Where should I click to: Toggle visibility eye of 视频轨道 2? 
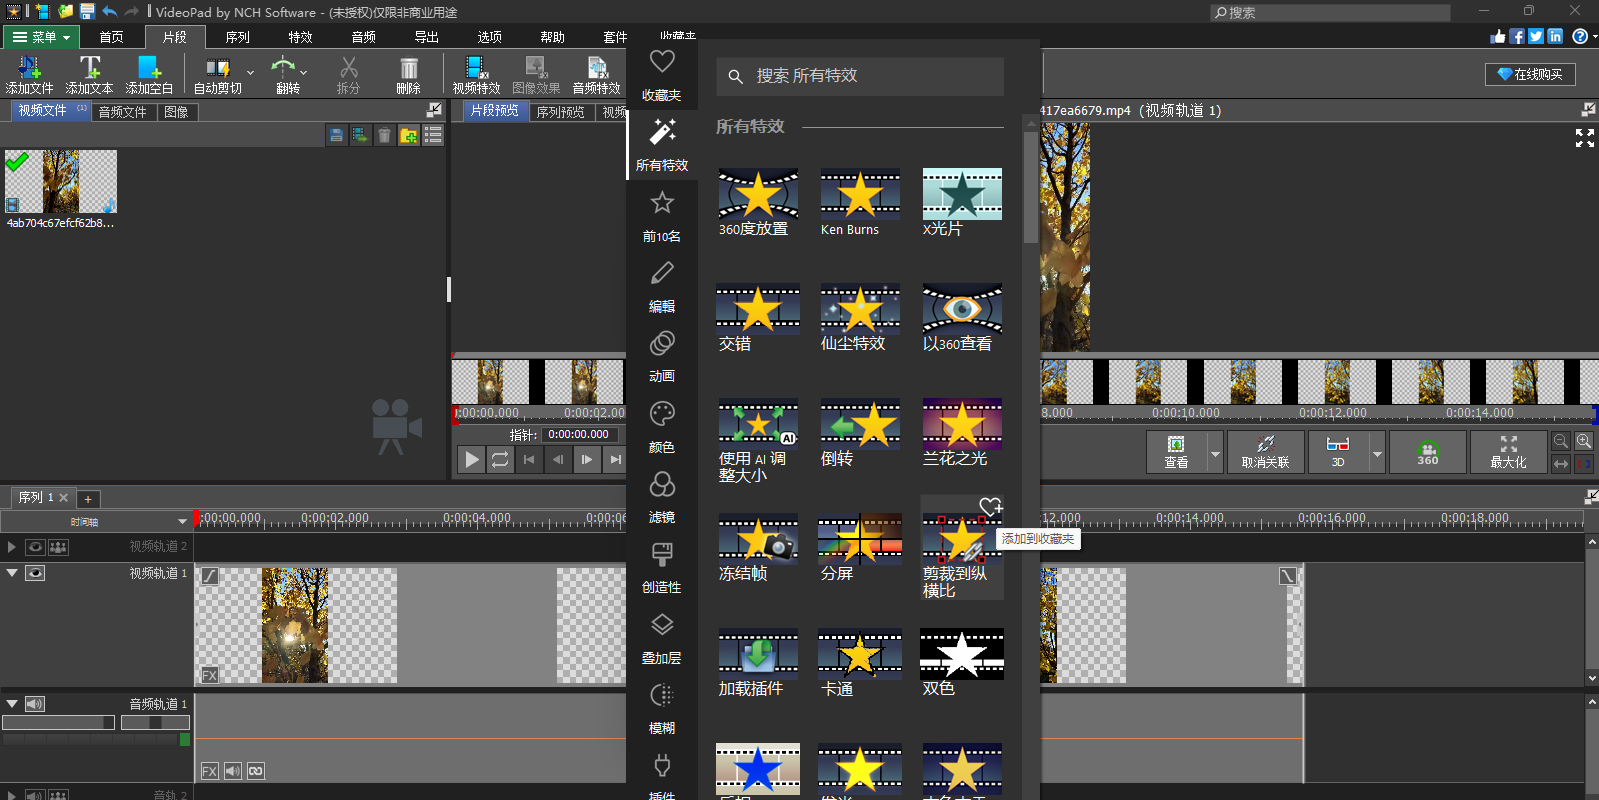(35, 547)
